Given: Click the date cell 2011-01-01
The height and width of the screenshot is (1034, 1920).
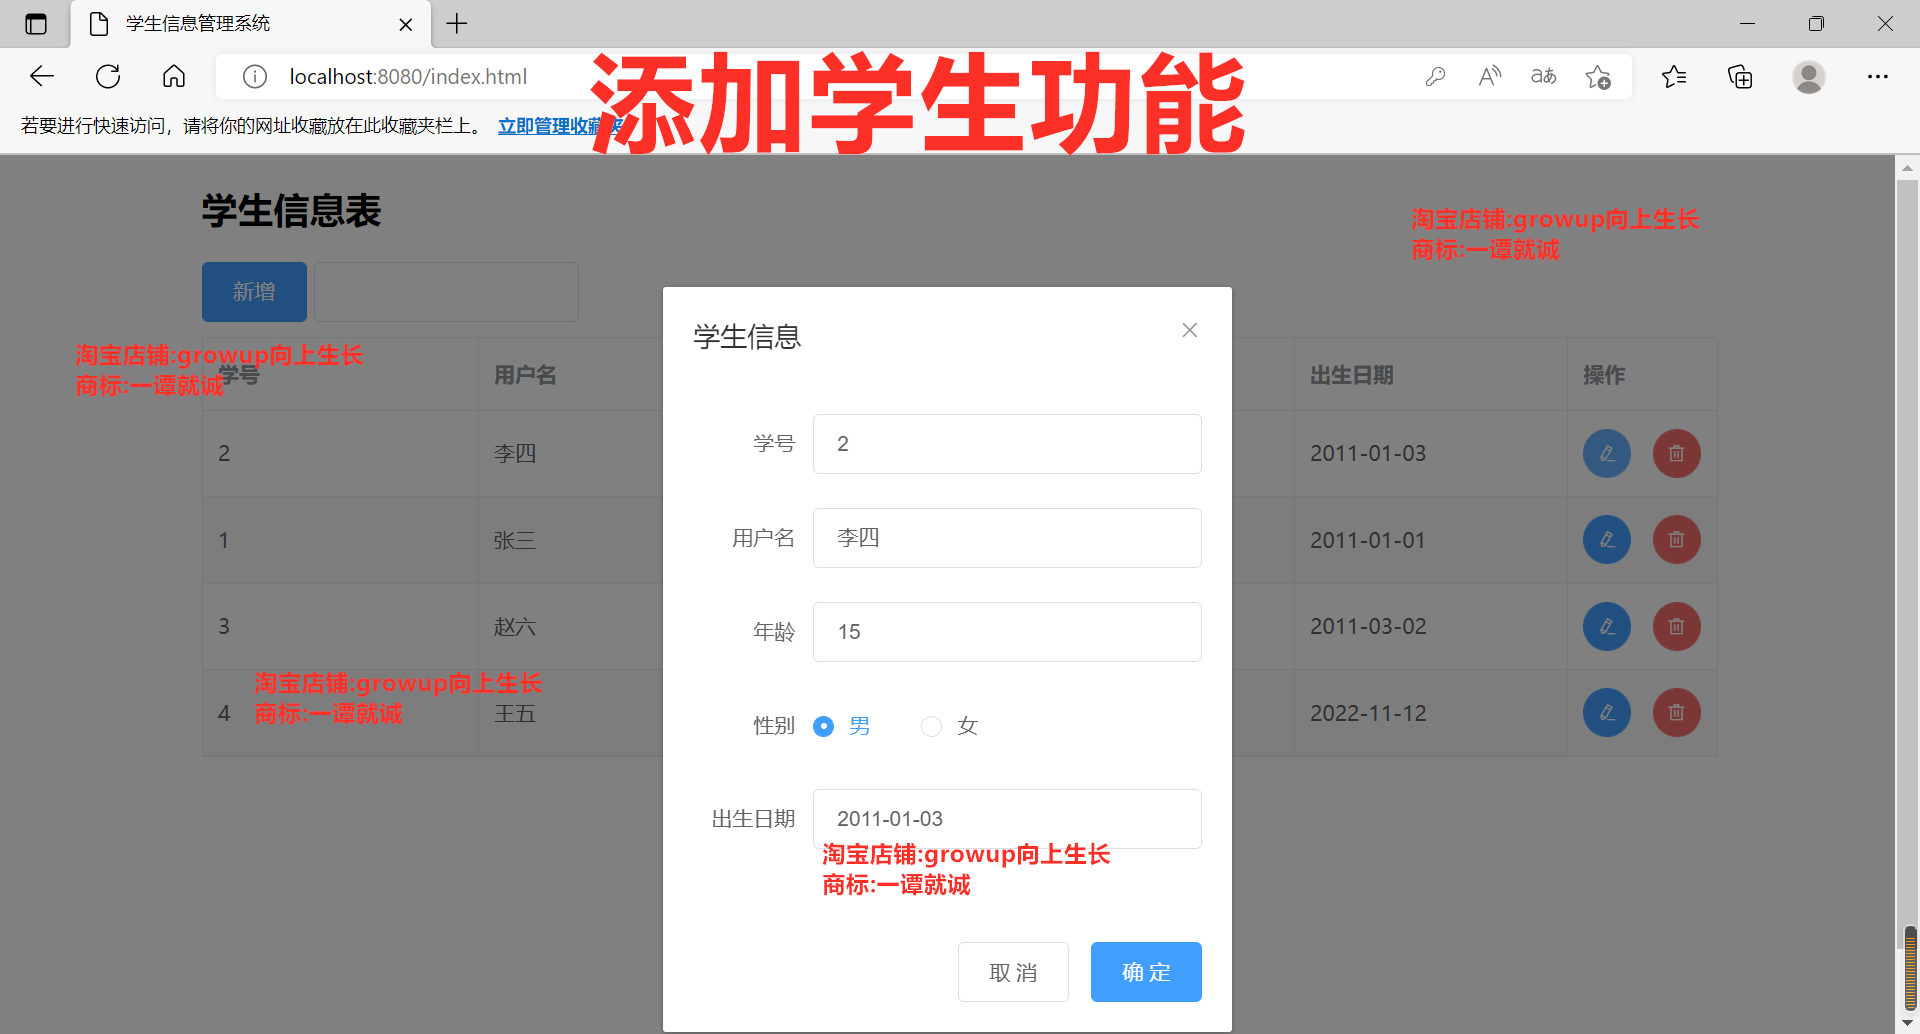Looking at the screenshot, I should click(1368, 540).
